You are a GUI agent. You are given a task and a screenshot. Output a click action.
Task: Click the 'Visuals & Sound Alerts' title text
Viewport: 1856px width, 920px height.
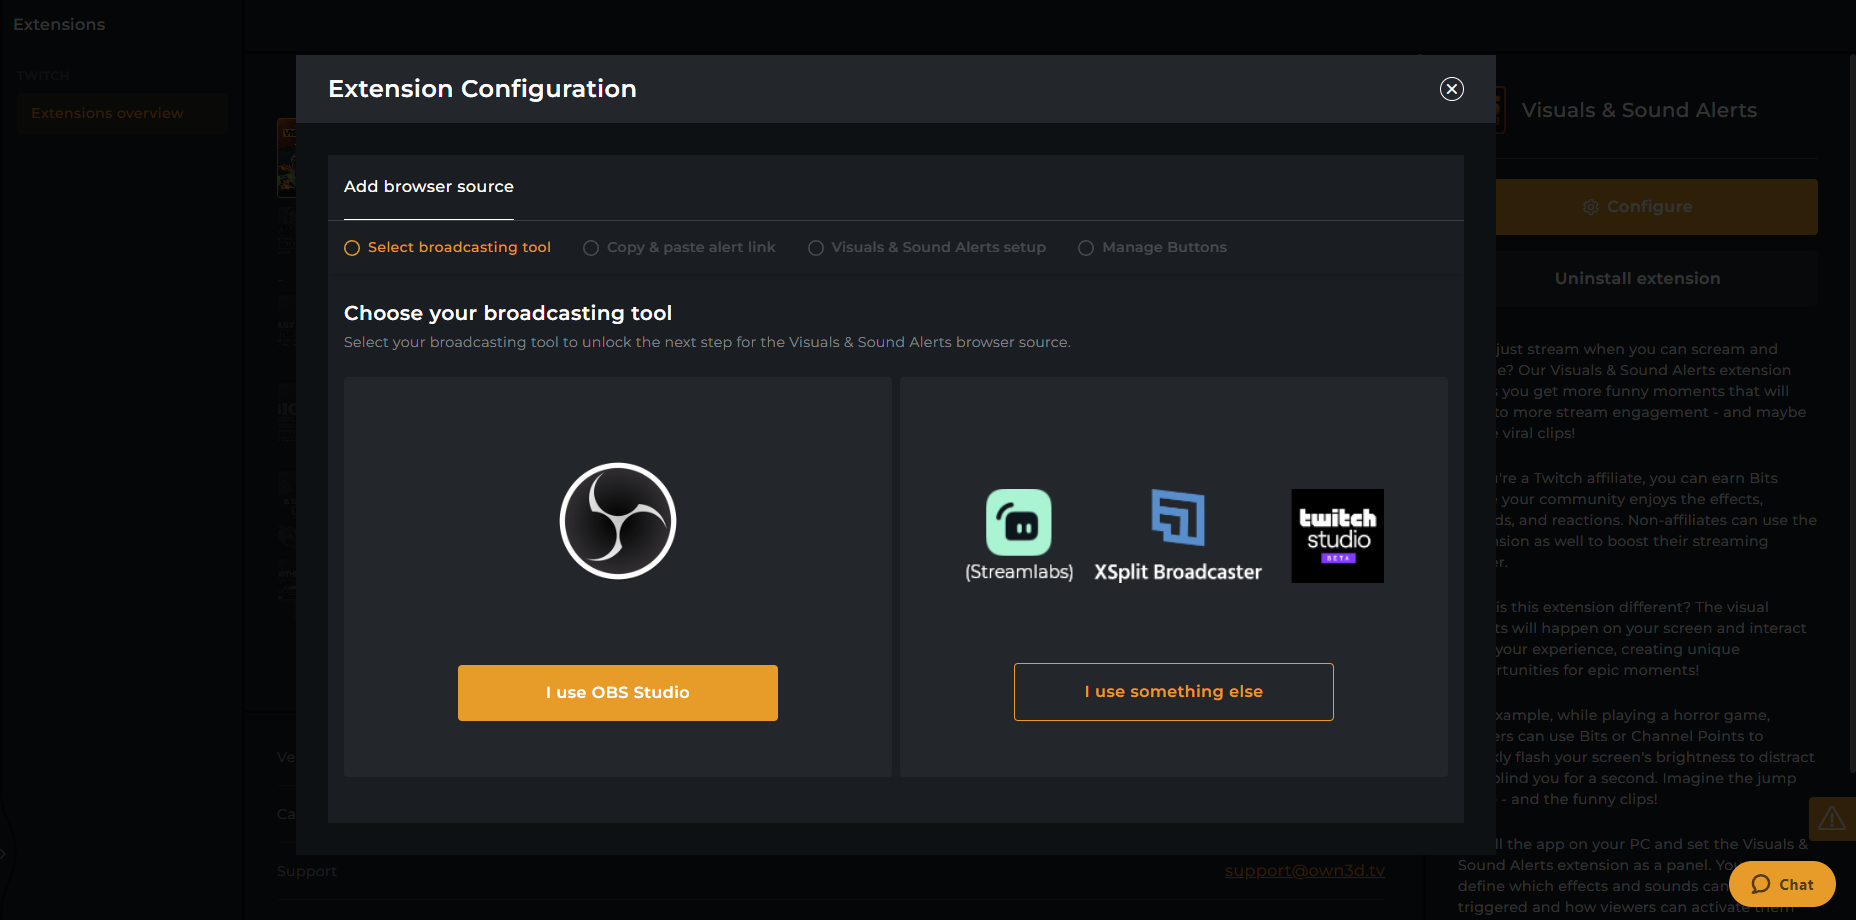tap(1639, 111)
